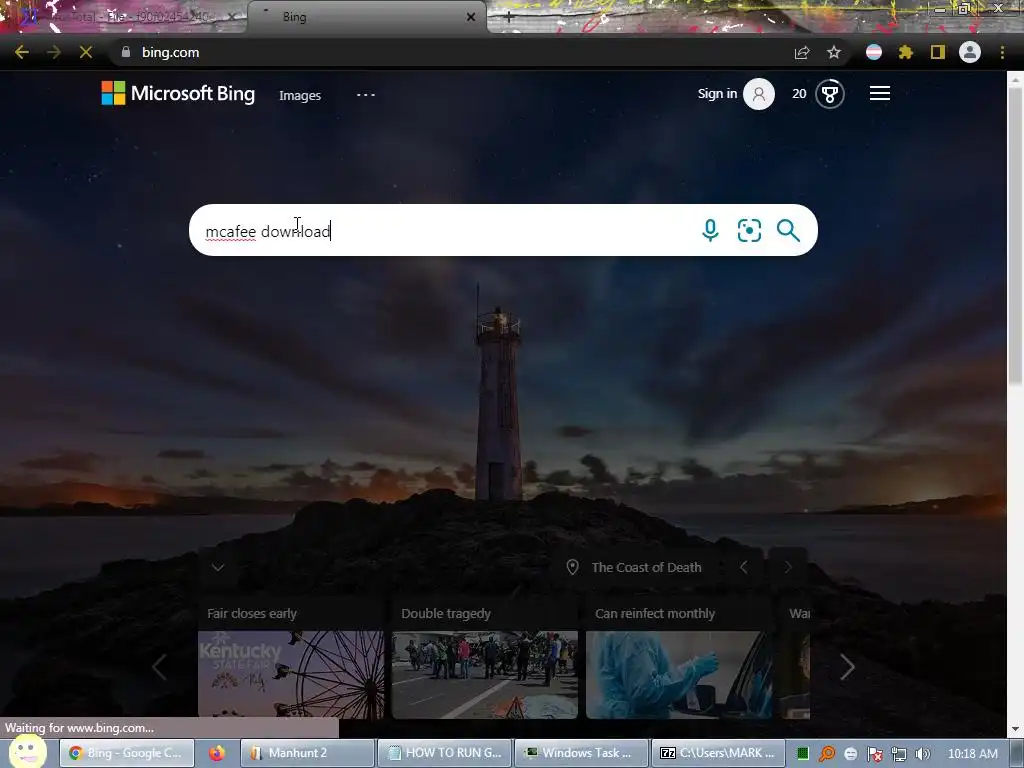Open the Can reinfect monthly story
Image resolution: width=1024 pixels, height=768 pixels.
[655, 613]
